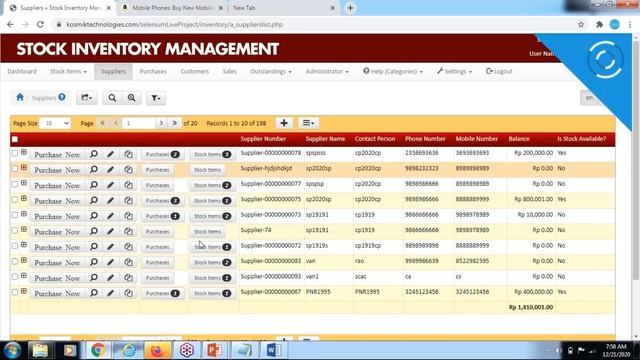Screen dimensions: 640x360
Task: Click the quick search magnifier icon
Action: click(x=112, y=98)
